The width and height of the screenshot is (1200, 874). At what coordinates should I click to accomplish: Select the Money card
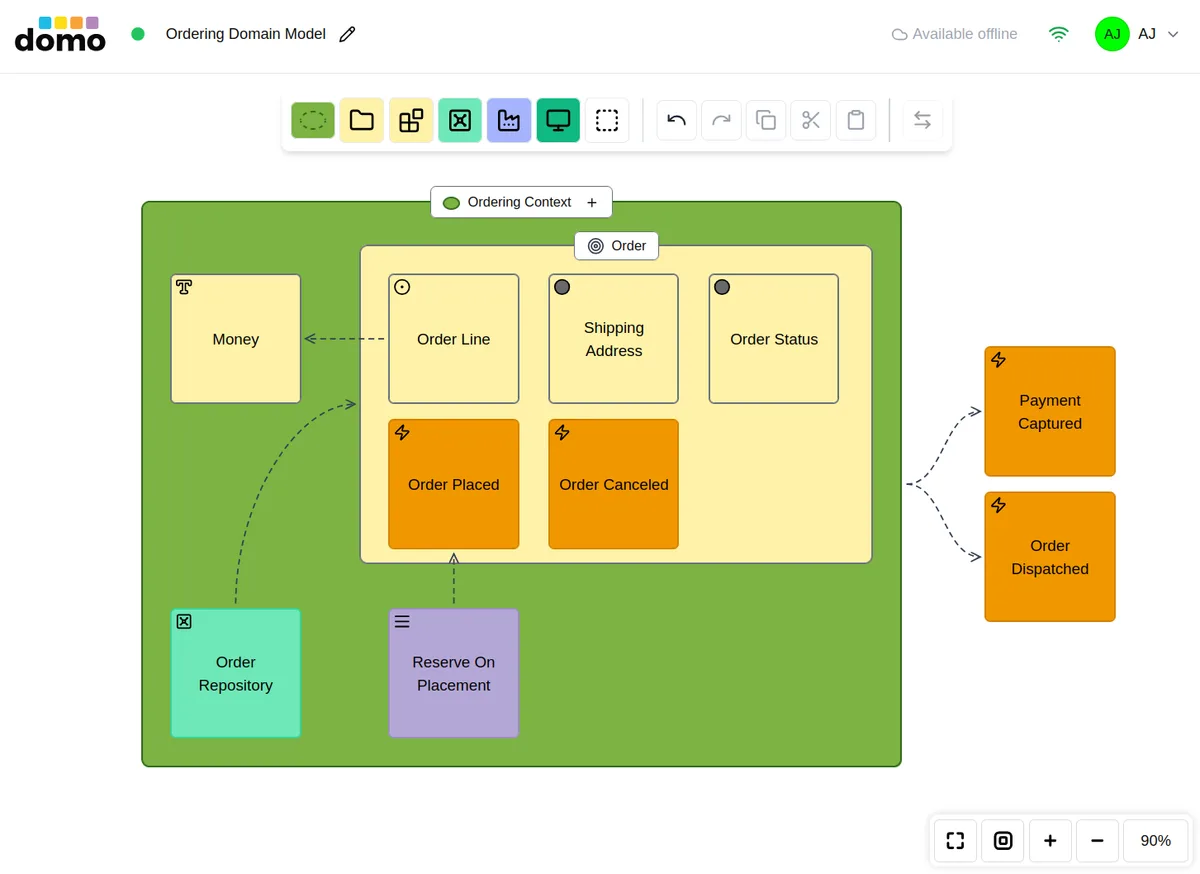236,339
